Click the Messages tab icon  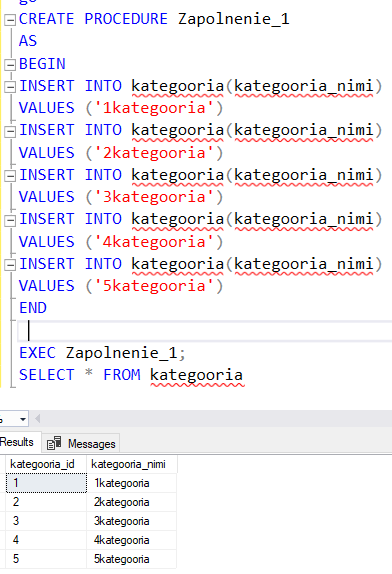click(x=54, y=443)
